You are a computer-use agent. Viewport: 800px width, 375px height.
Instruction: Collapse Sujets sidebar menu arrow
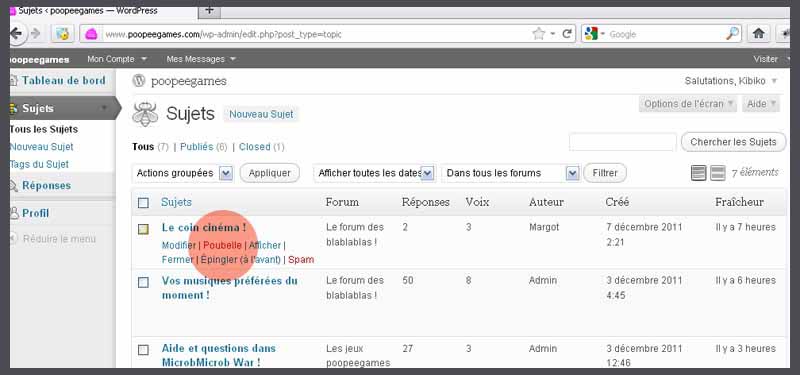[104, 108]
